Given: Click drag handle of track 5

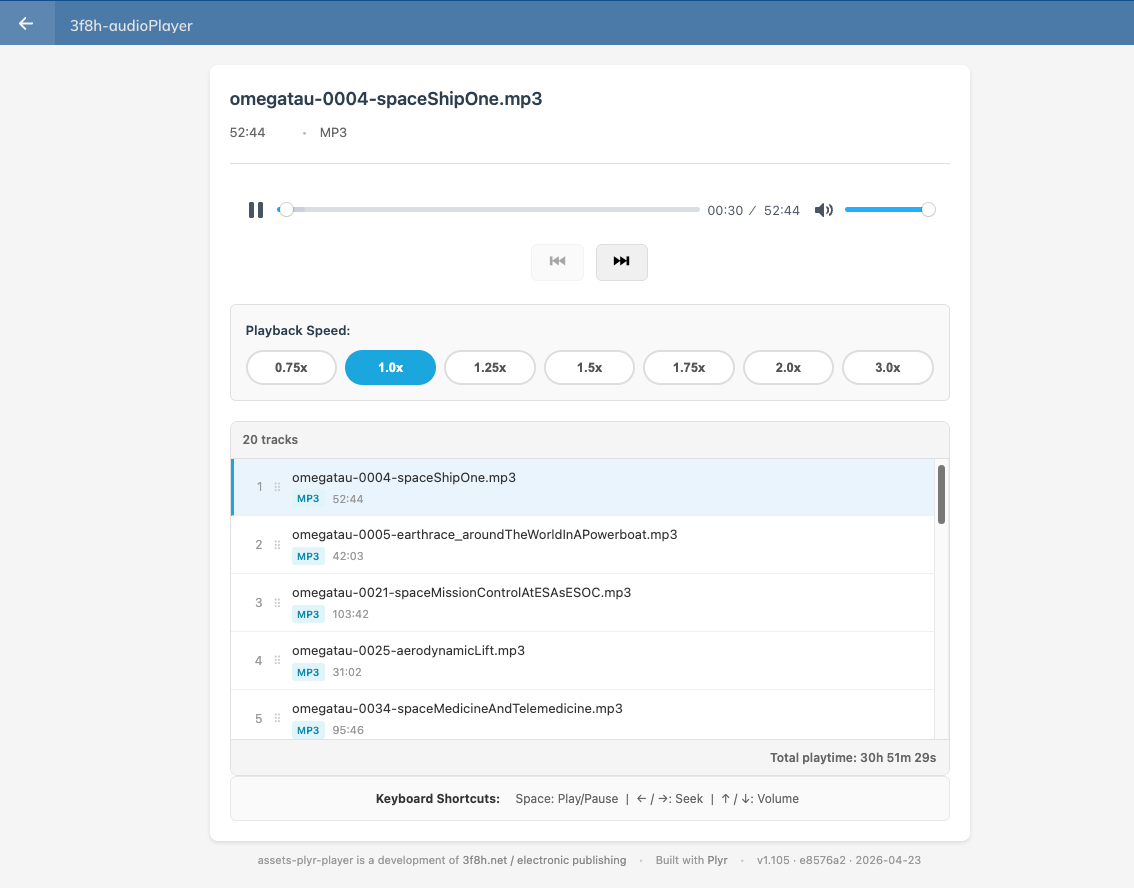Looking at the screenshot, I should 277,719.
